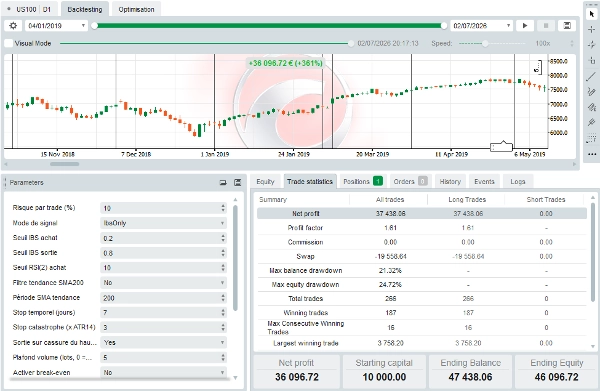Open start date 04/01/2019 dropdown
This screenshot has width=600, height=391.
tap(56, 26)
